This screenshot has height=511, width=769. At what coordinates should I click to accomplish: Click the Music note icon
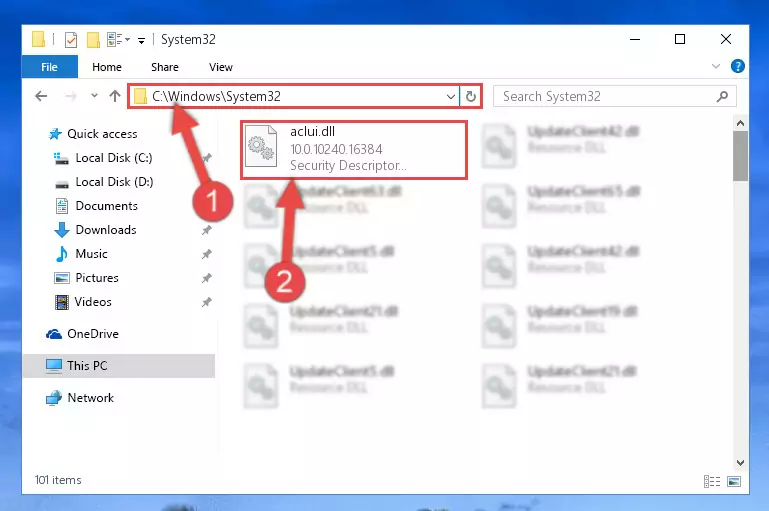point(62,254)
